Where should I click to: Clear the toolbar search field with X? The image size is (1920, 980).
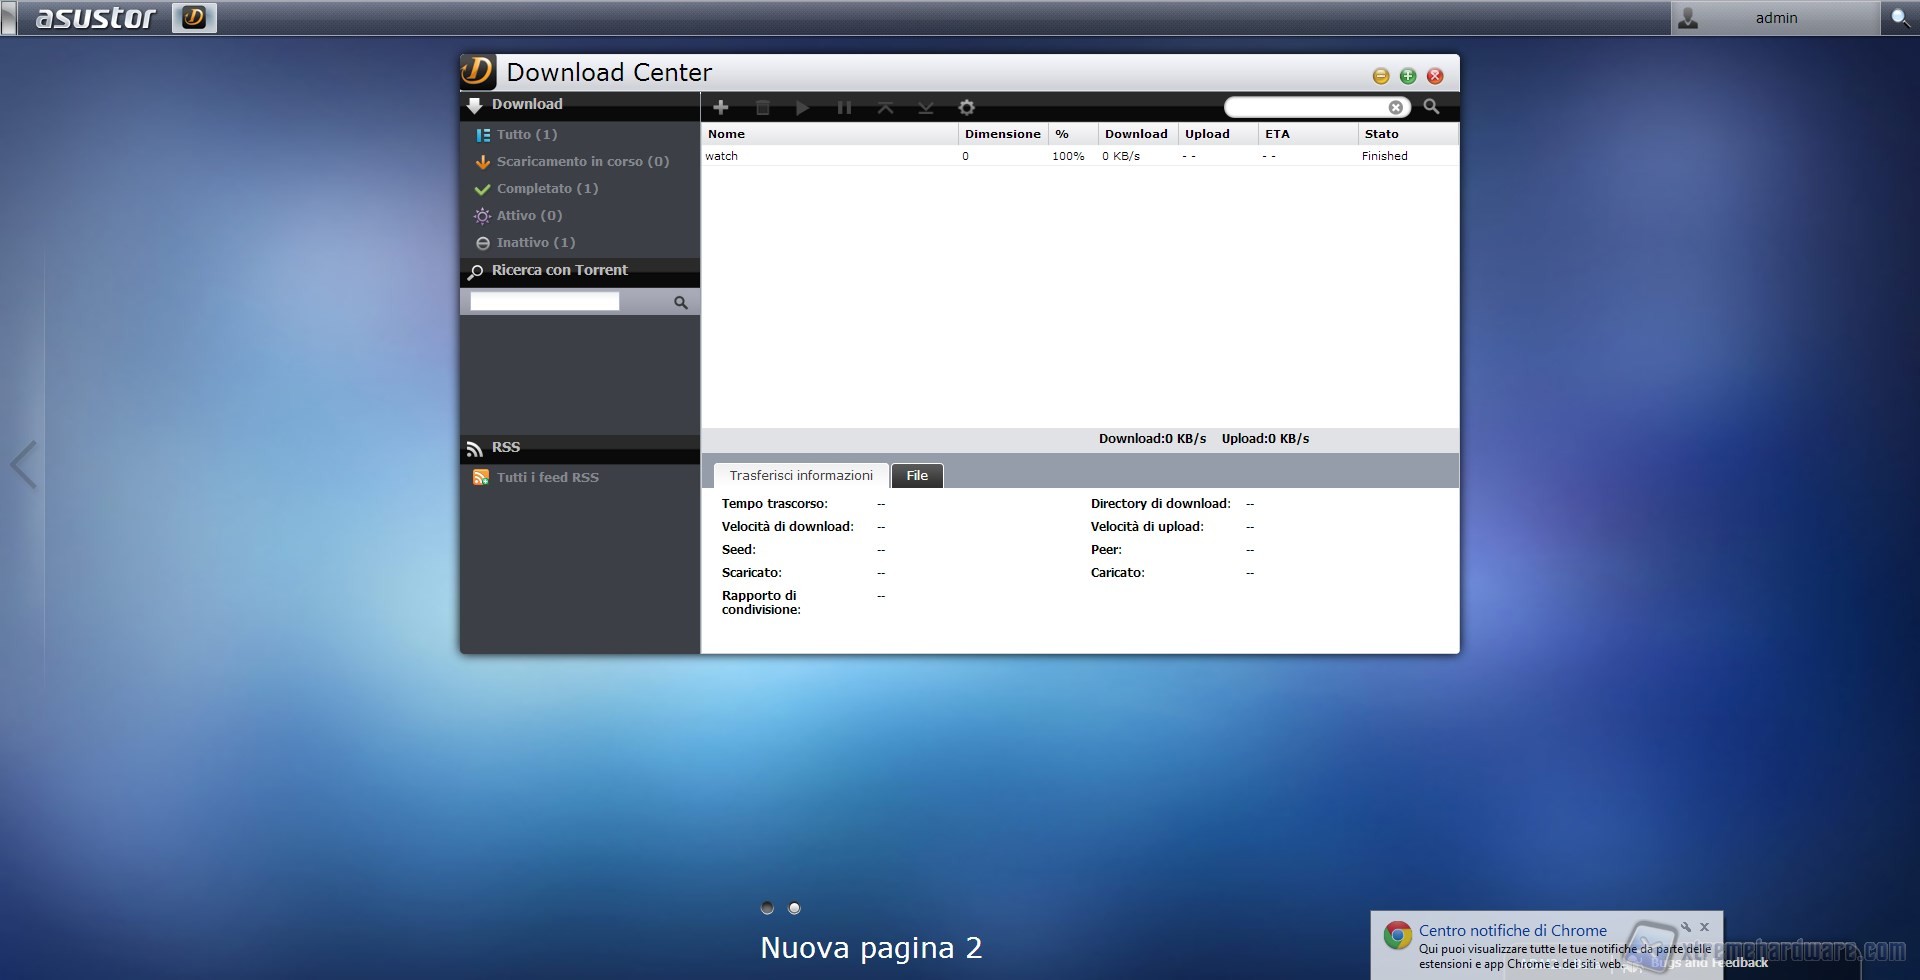point(1395,107)
